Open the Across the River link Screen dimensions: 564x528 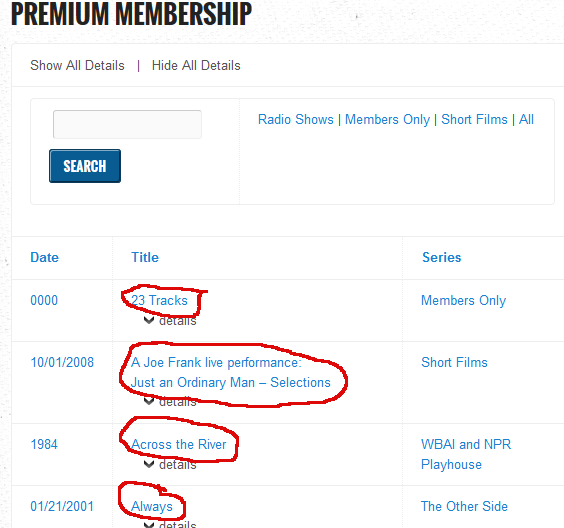click(179, 444)
